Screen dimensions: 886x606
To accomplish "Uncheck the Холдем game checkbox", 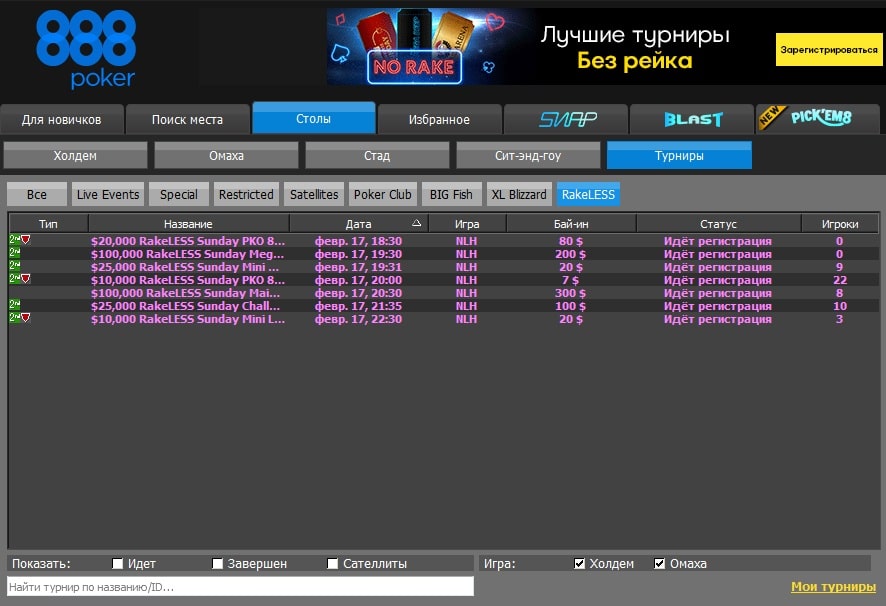I will pyautogui.click(x=579, y=564).
